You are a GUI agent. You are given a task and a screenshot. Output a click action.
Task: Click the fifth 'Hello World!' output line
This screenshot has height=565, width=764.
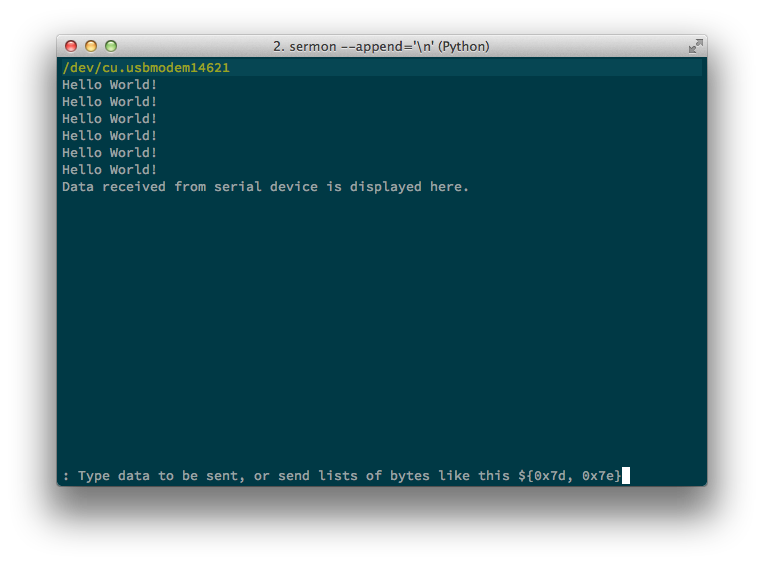[x=110, y=153]
